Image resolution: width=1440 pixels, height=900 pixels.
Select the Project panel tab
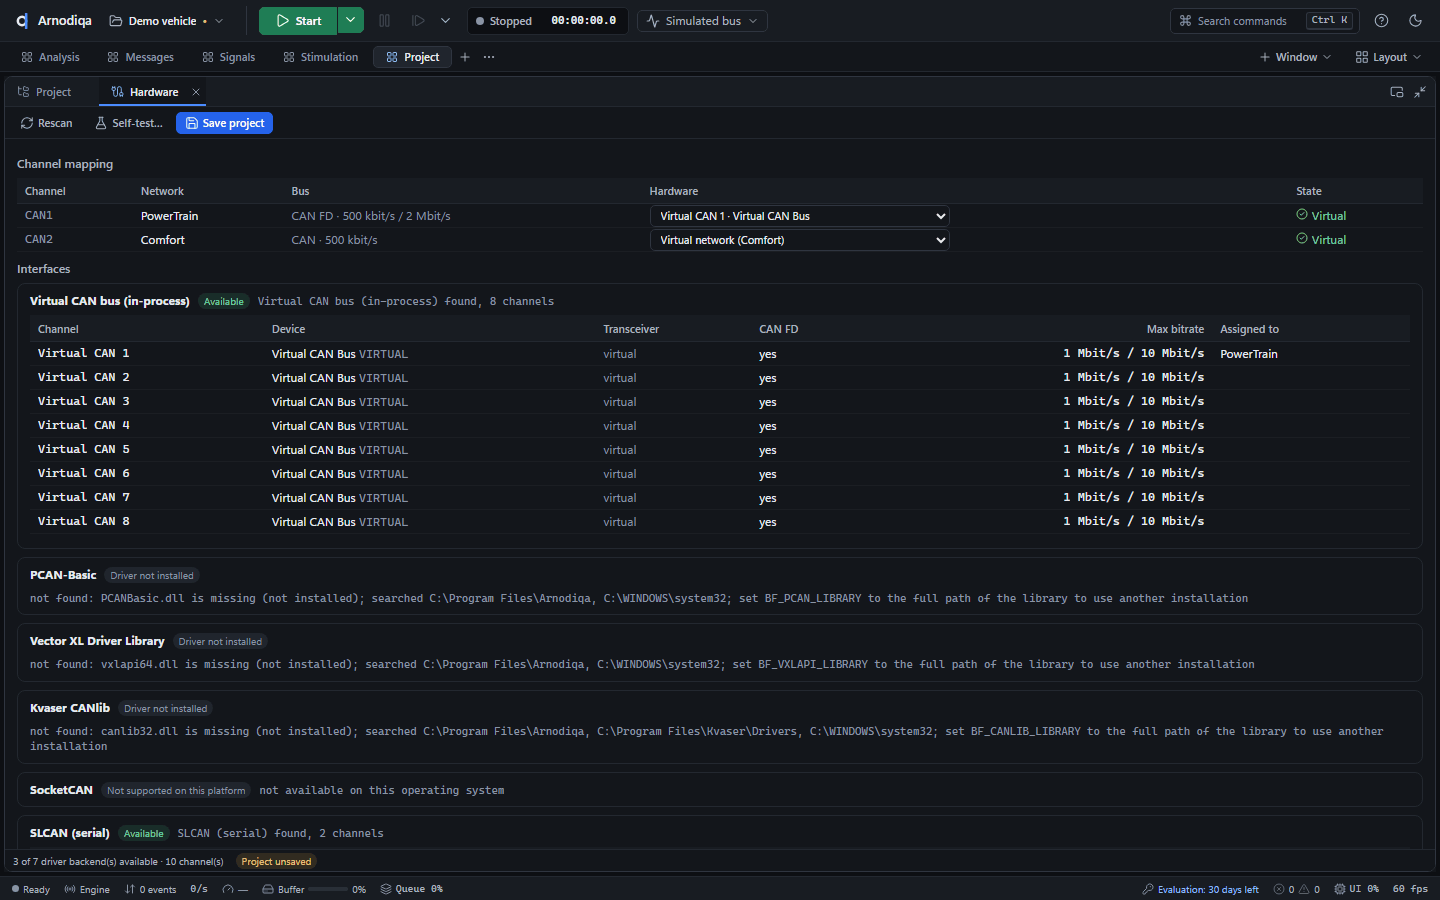[x=45, y=92]
